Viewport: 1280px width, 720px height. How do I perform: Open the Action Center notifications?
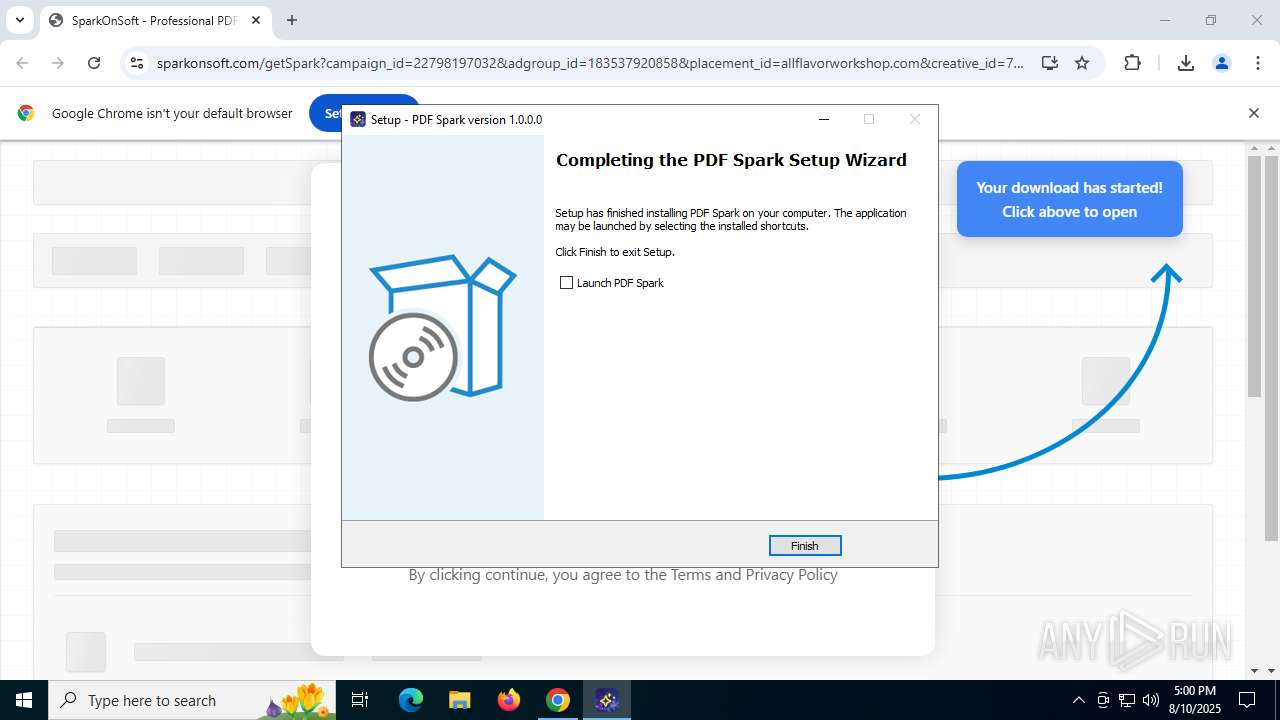tap(1248, 700)
